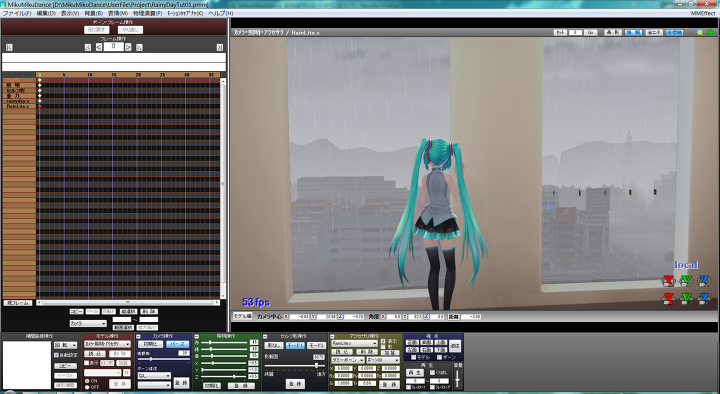Toggle accessory shadow checkbox
This screenshot has width=720, height=394.
[383, 347]
